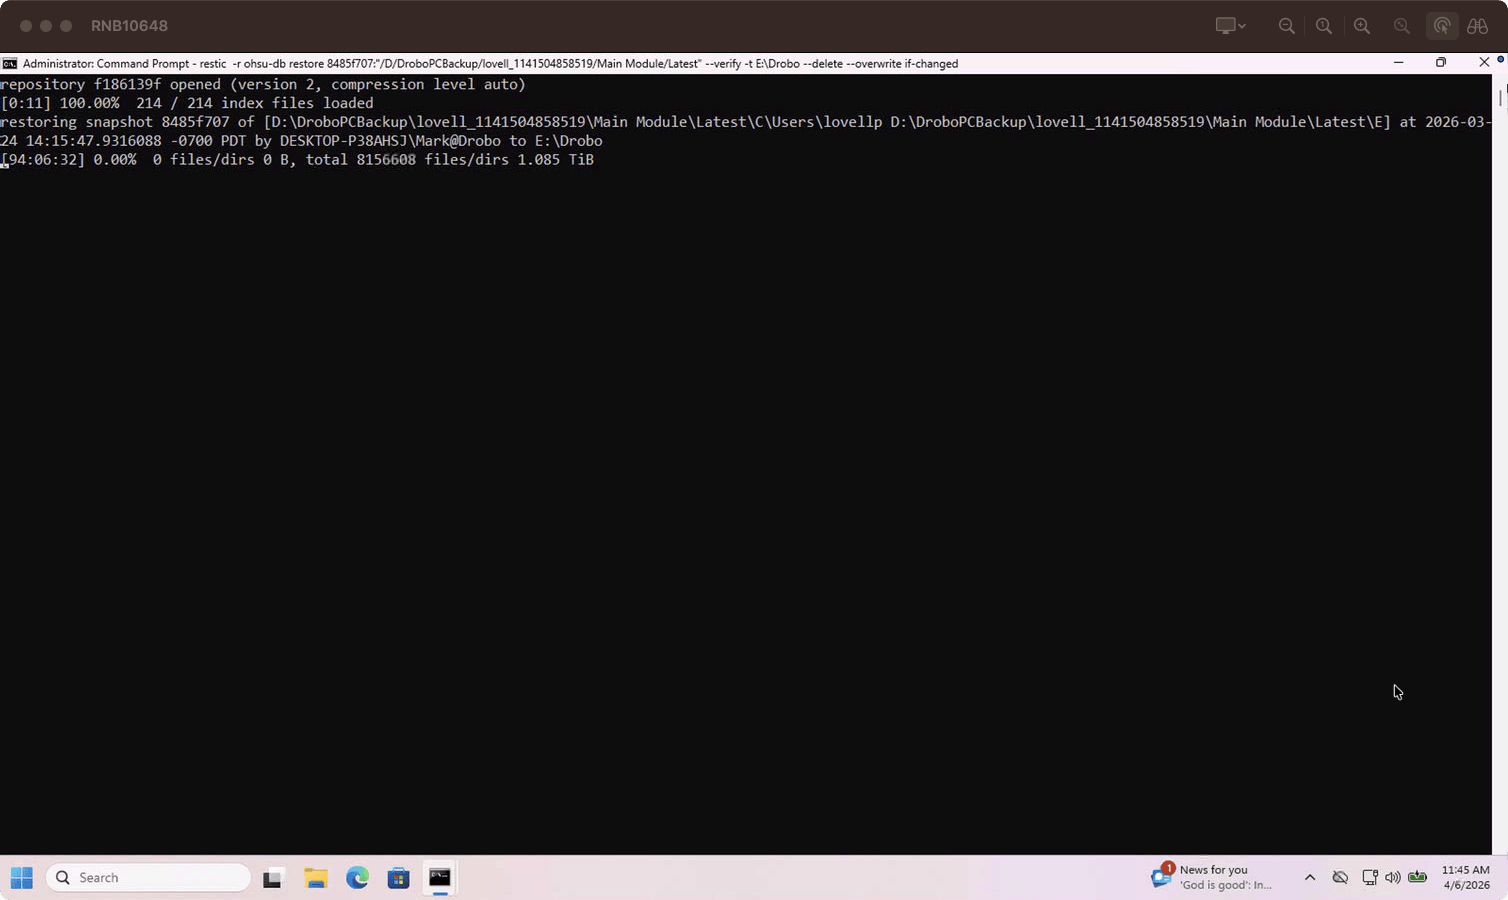This screenshot has width=1508, height=900.
Task: Open the display selection dropdown
Action: (x=1231, y=26)
